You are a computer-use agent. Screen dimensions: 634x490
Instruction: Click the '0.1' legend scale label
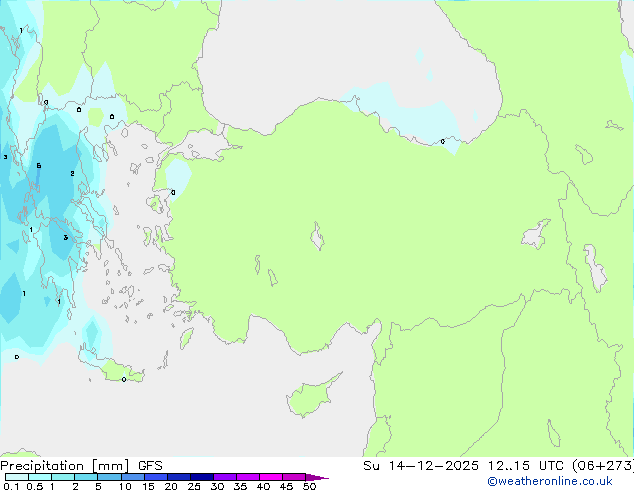(x=11, y=486)
